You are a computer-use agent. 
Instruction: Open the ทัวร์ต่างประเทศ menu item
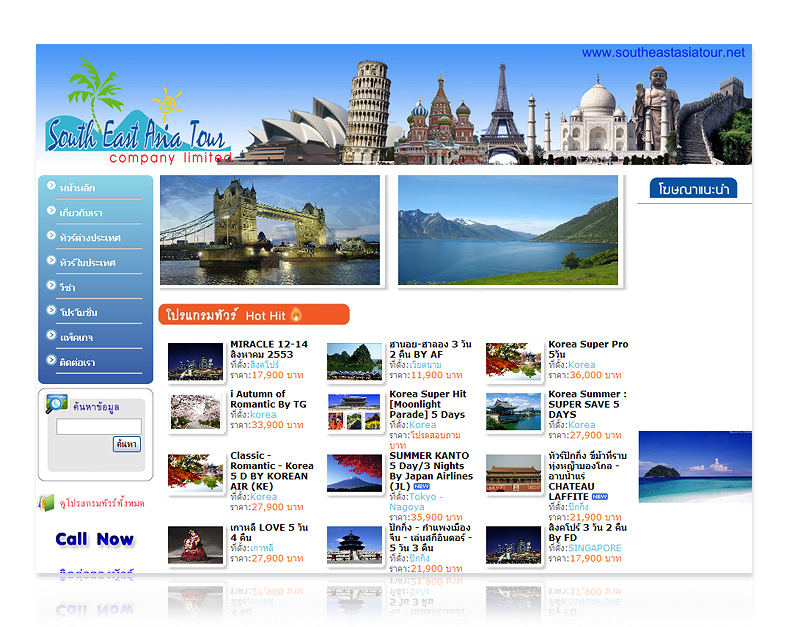[x=89, y=237]
